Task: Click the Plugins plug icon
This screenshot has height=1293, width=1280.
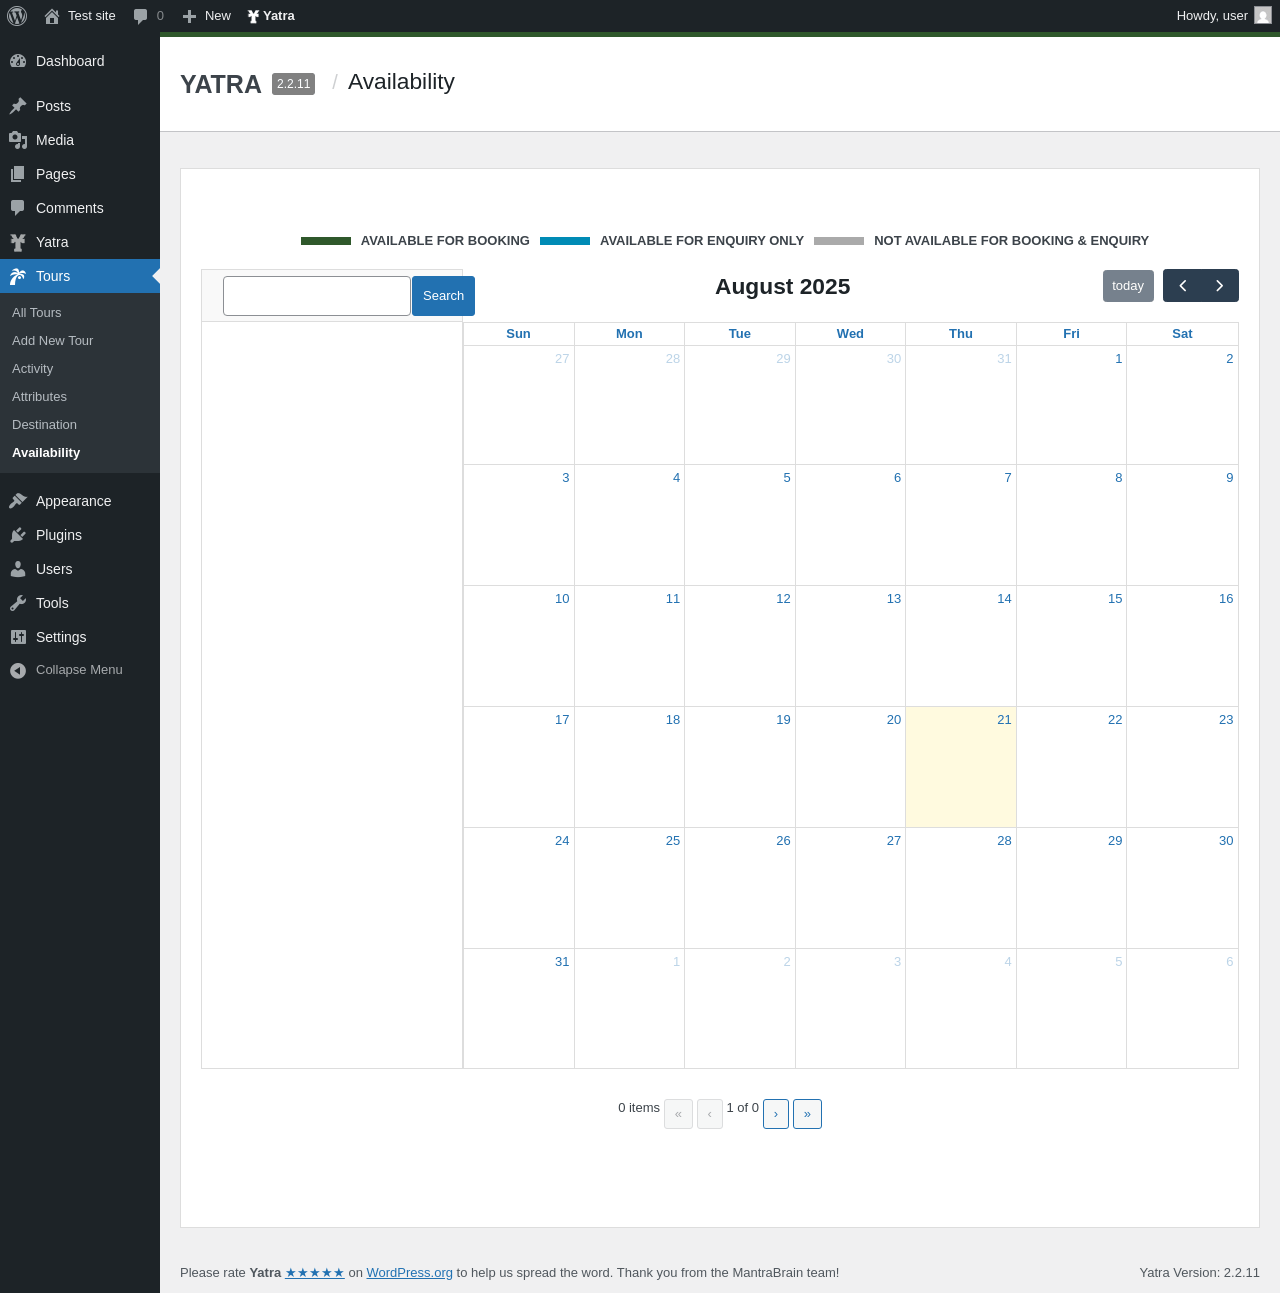Action: coord(18,535)
